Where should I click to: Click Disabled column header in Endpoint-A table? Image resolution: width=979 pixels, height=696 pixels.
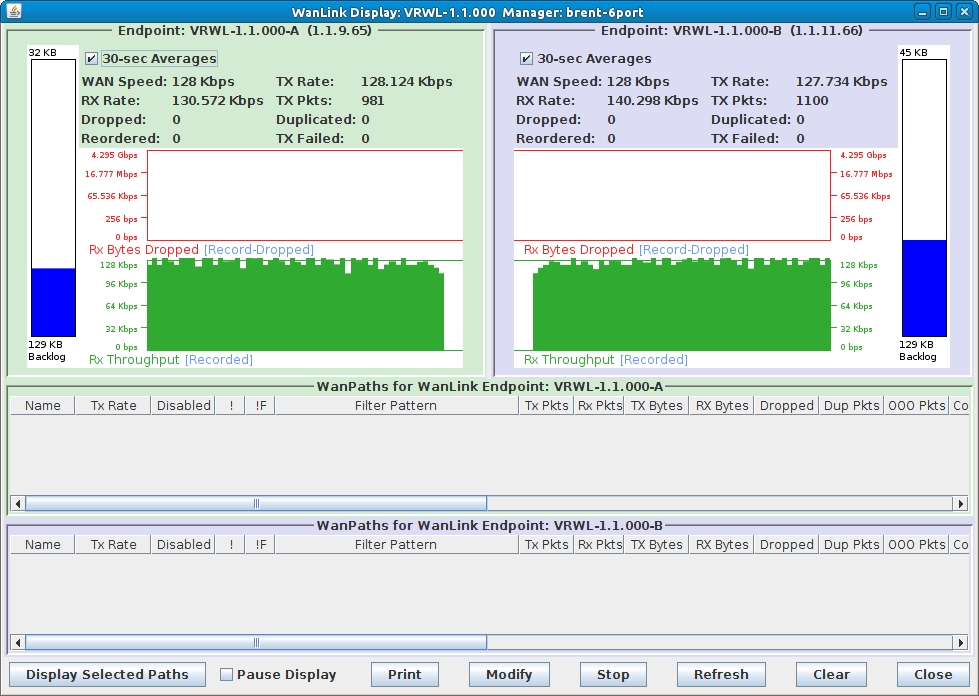coord(184,406)
